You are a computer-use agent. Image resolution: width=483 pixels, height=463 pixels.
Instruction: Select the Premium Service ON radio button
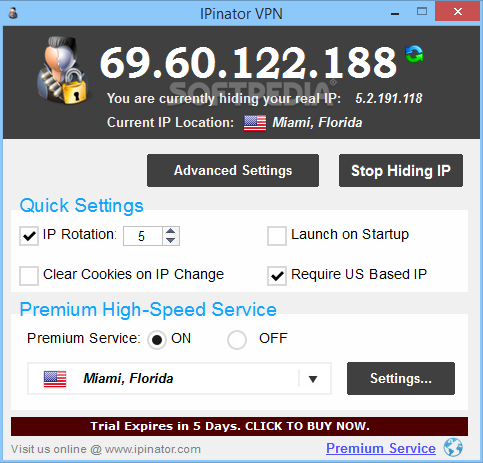point(157,340)
